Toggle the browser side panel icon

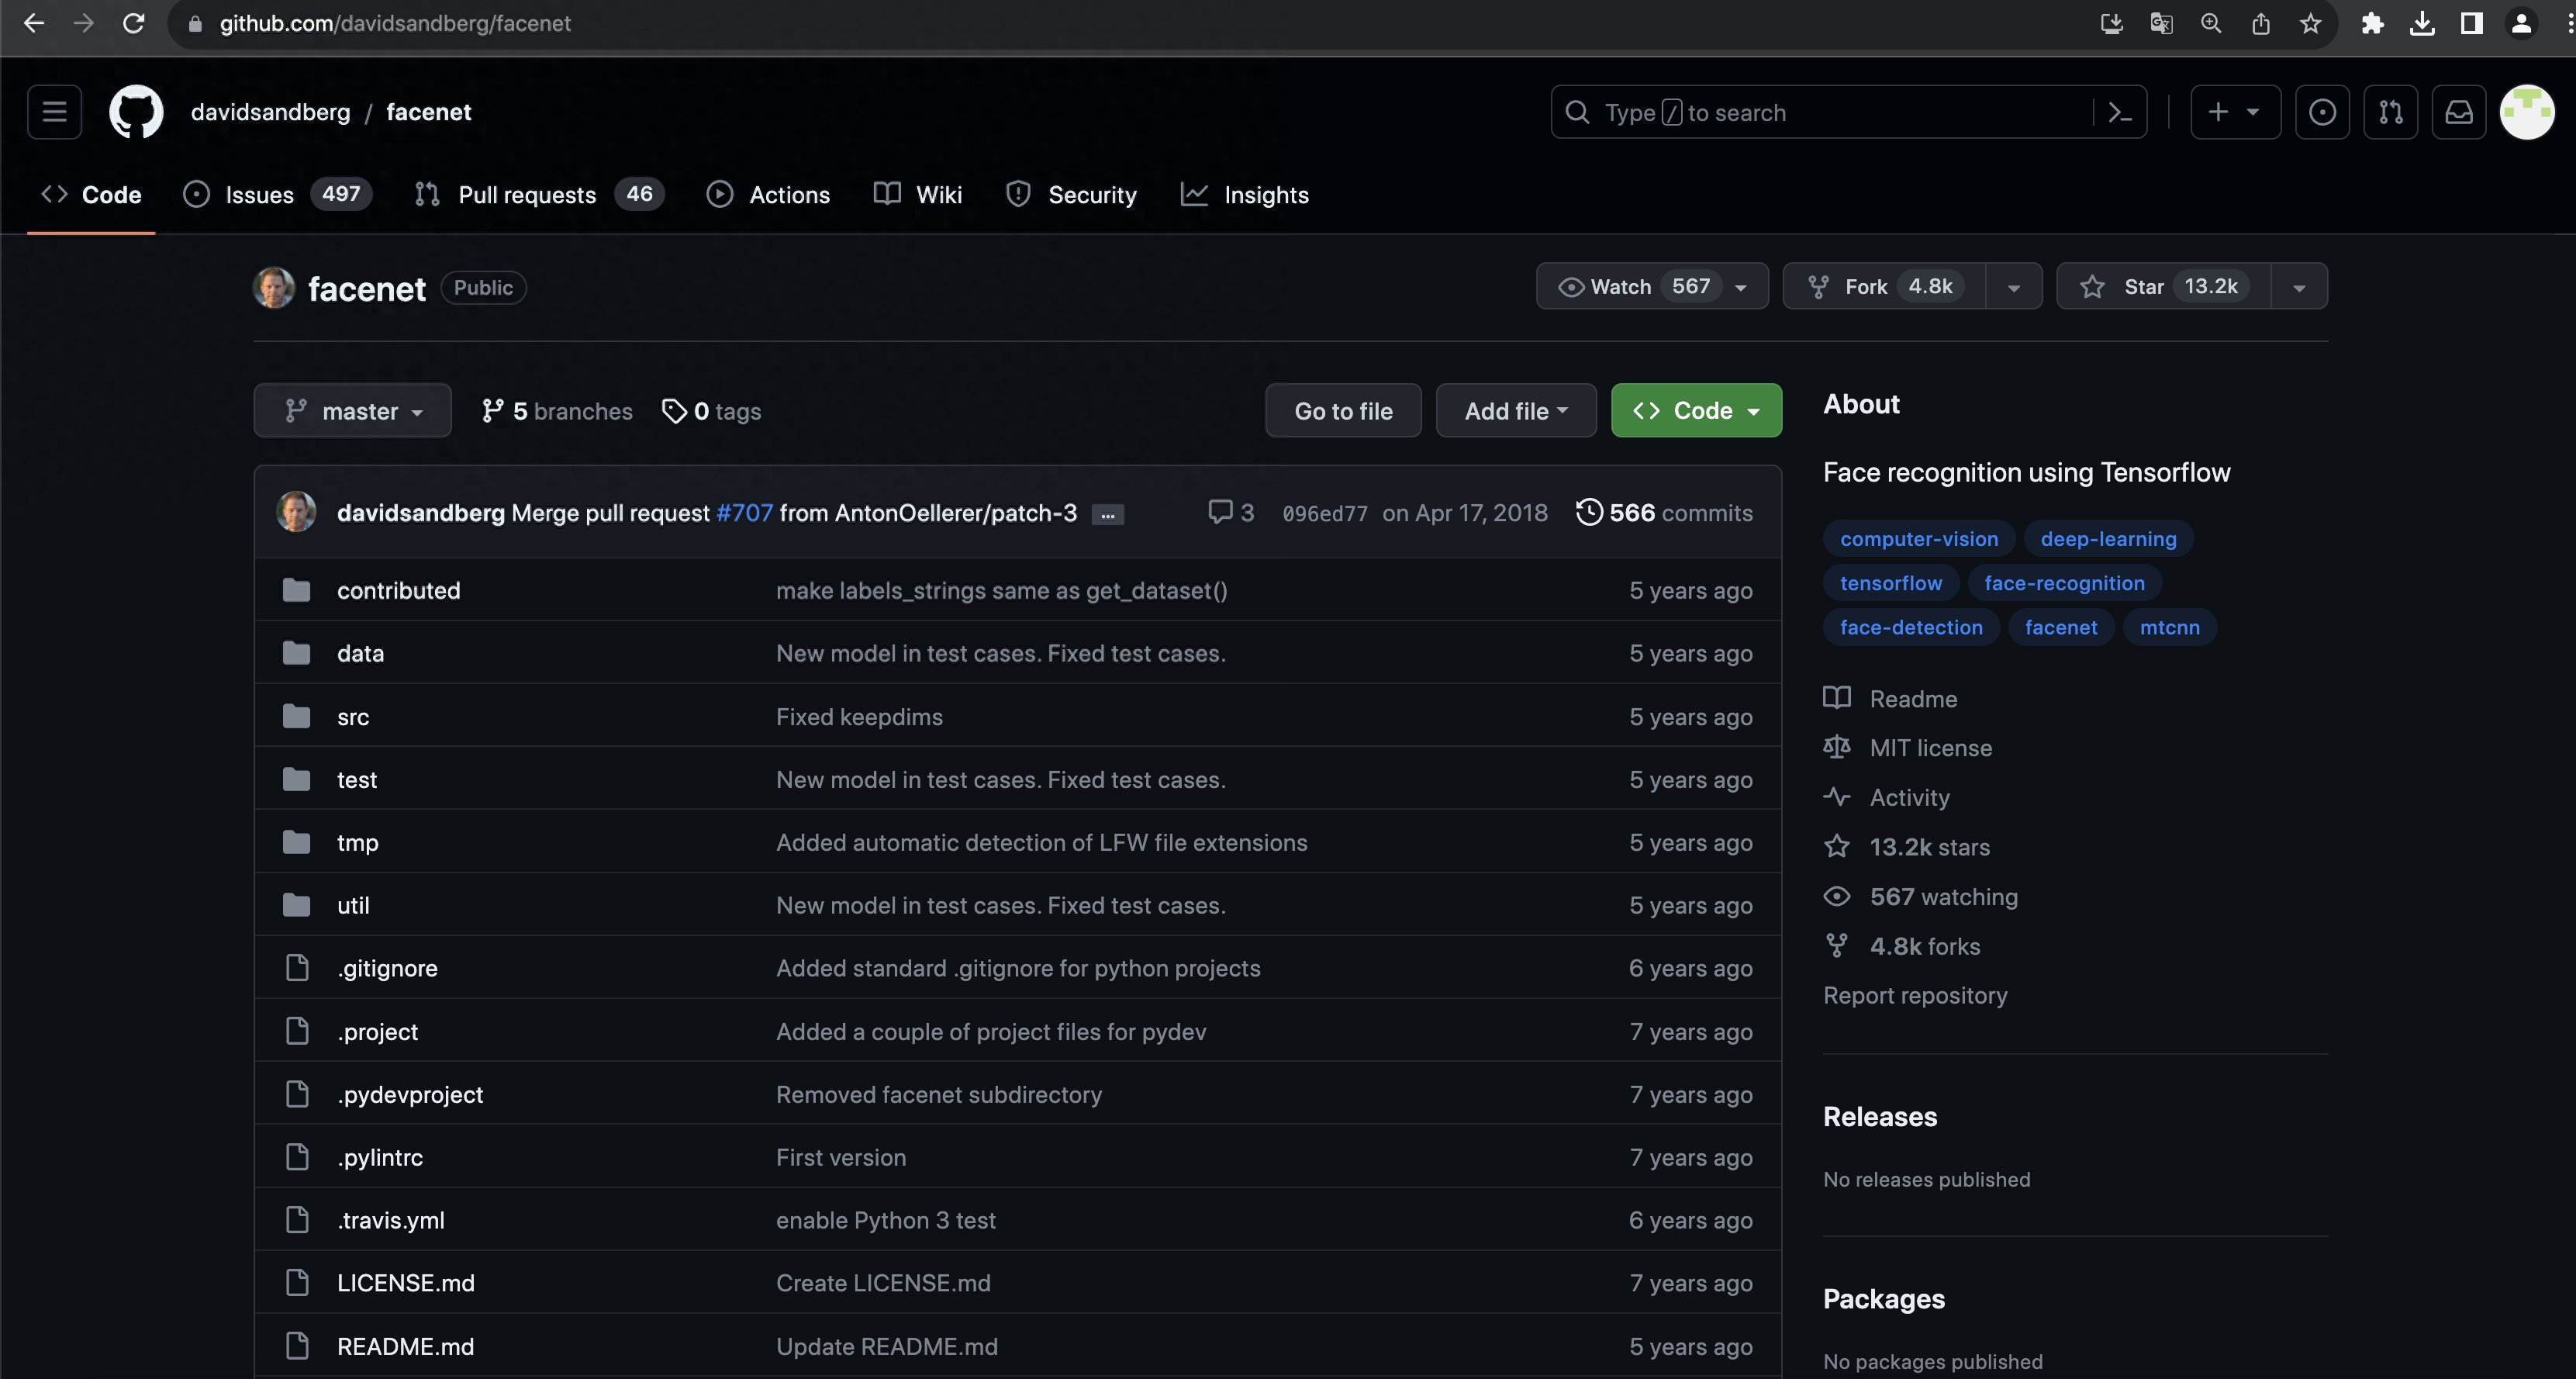2471,23
